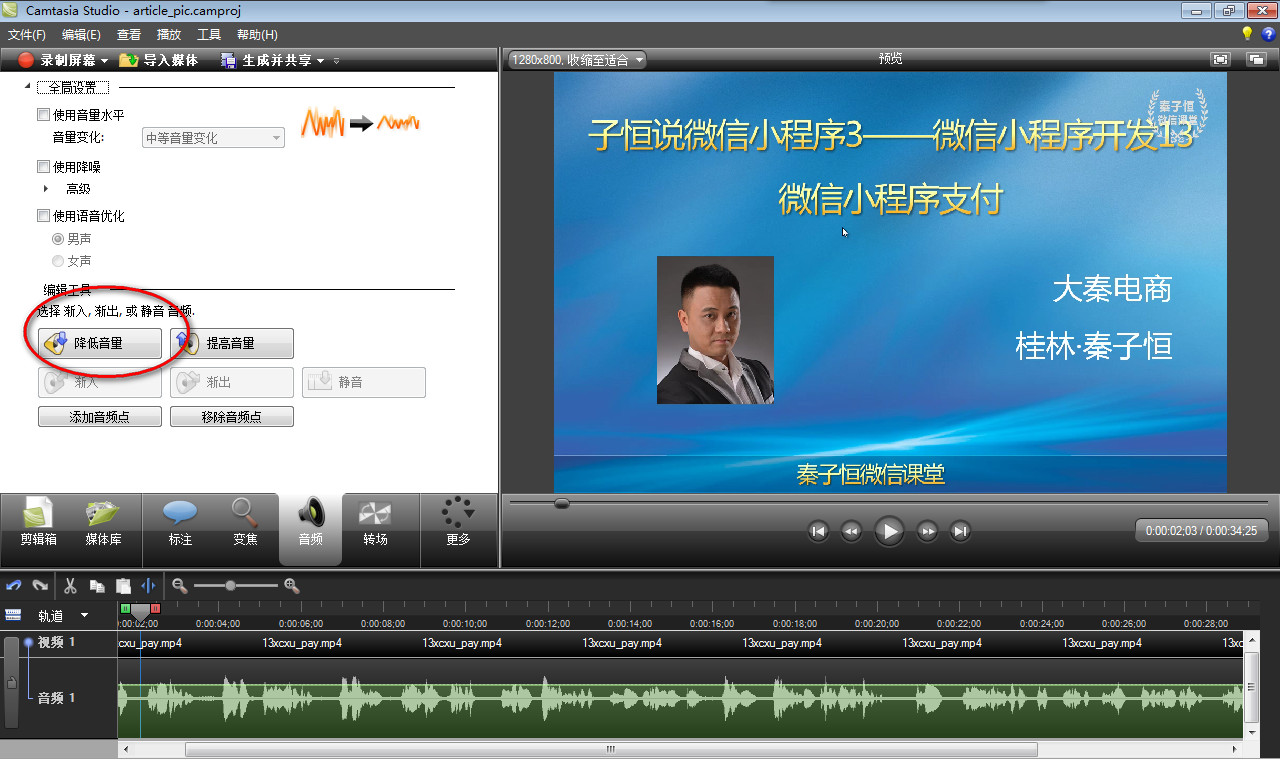
Task: Open the 标注 callouts tab
Action: (180, 522)
